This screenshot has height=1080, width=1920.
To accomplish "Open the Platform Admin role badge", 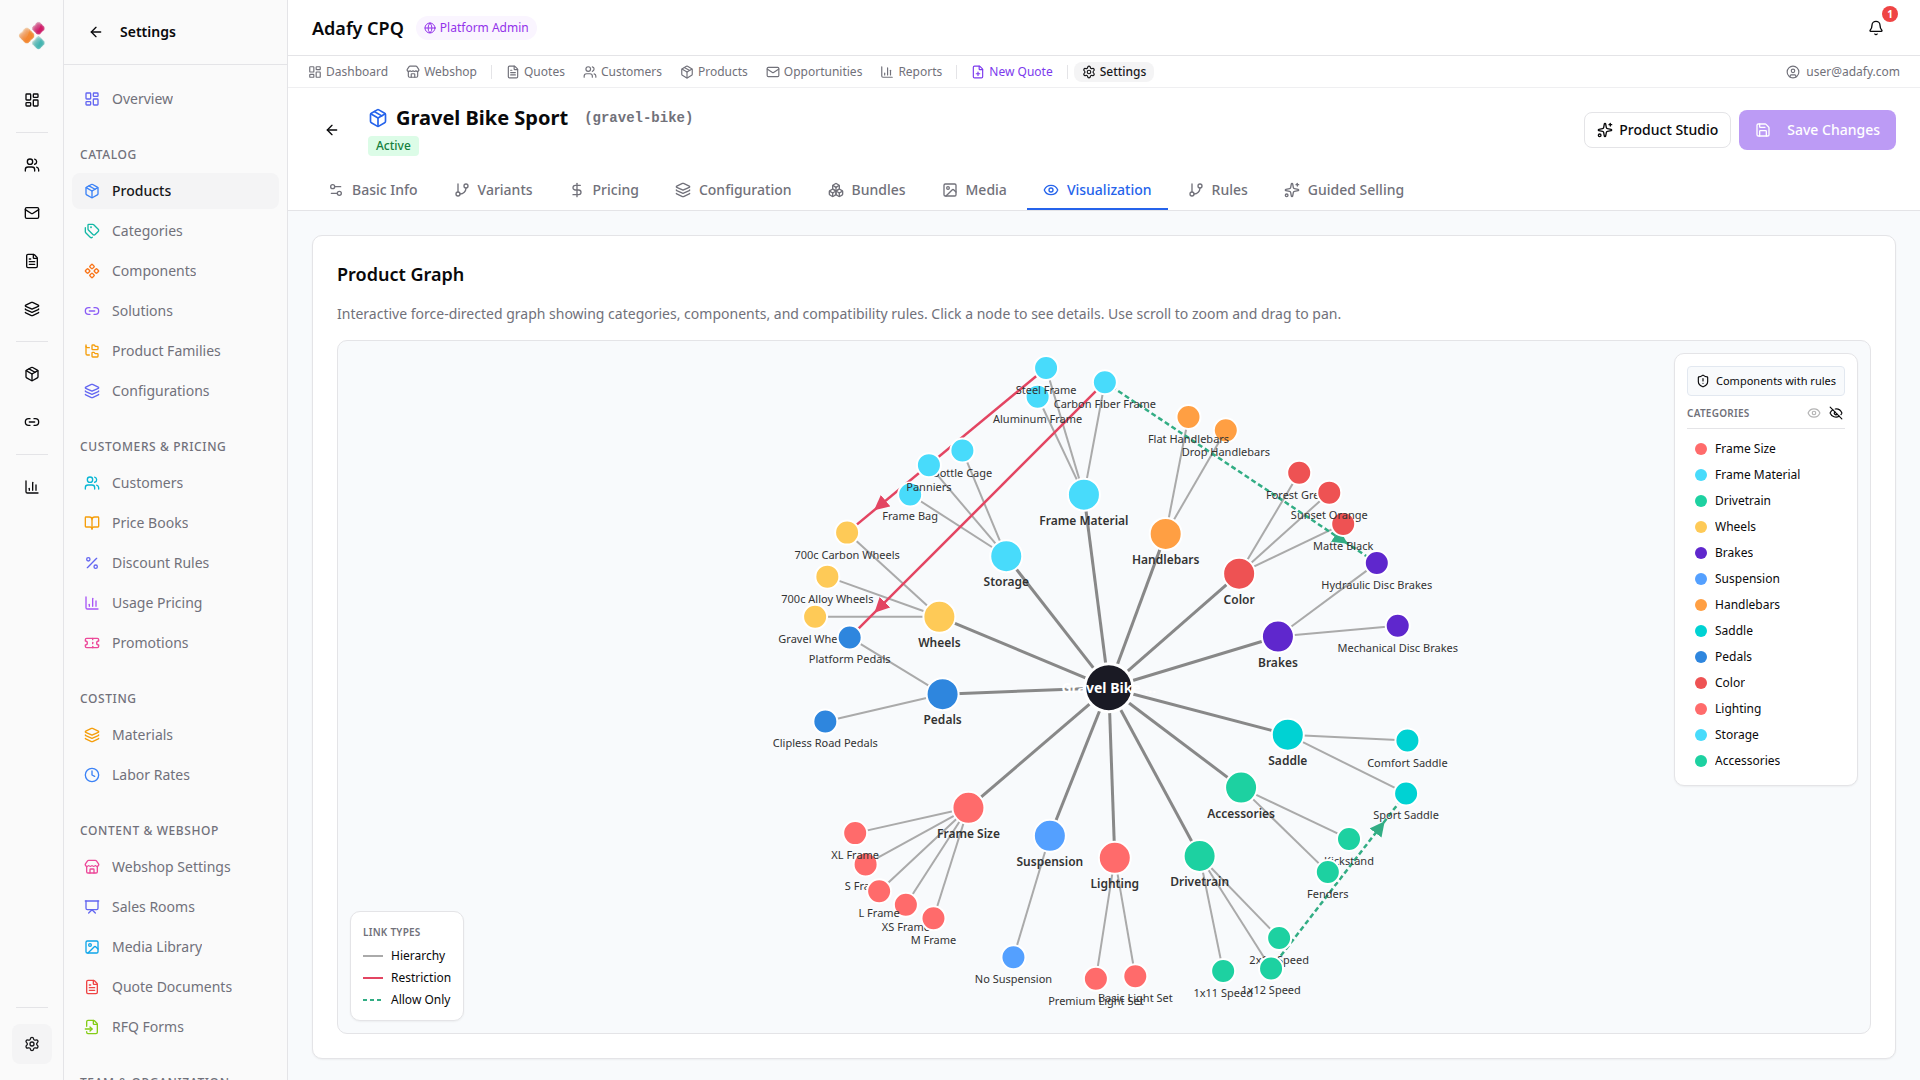I will [x=476, y=28].
